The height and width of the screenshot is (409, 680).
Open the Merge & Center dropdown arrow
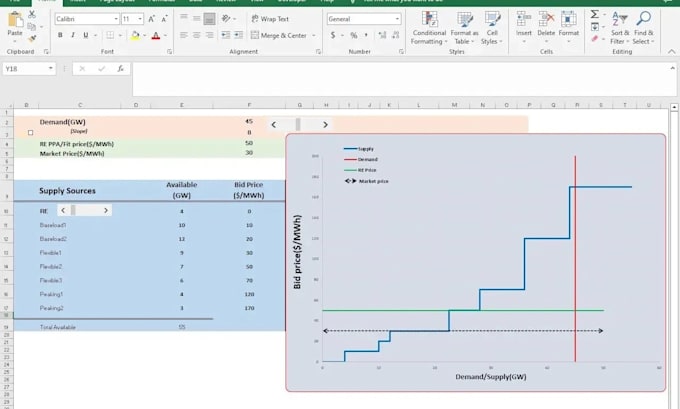tap(314, 35)
